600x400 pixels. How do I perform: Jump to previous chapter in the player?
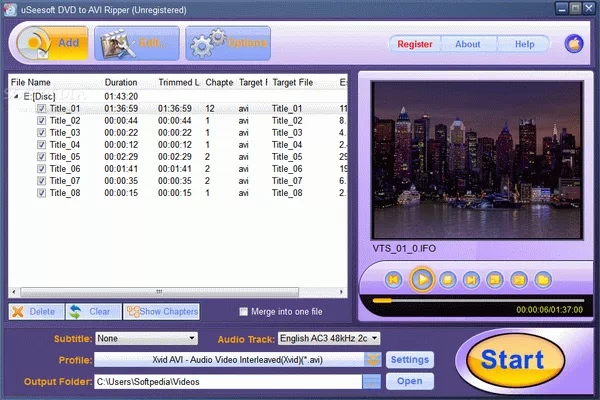[394, 279]
